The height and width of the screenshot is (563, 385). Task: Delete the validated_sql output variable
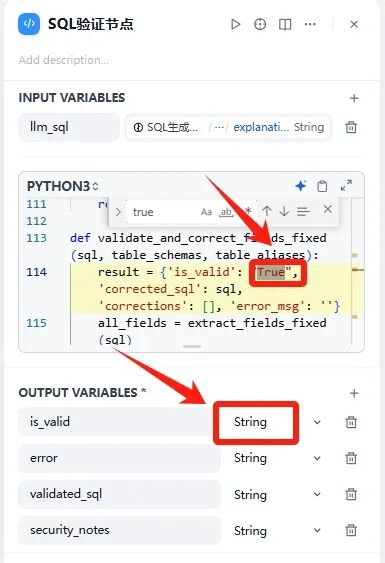351,494
